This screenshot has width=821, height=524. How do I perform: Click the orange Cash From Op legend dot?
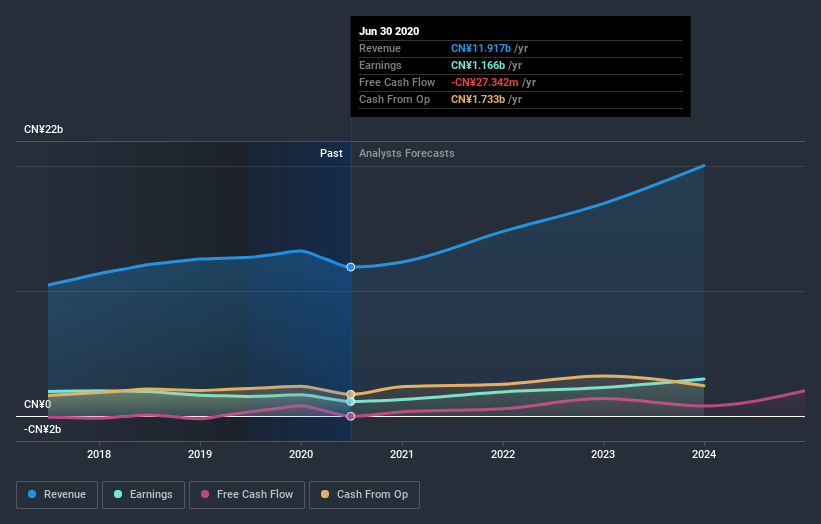[325, 494]
